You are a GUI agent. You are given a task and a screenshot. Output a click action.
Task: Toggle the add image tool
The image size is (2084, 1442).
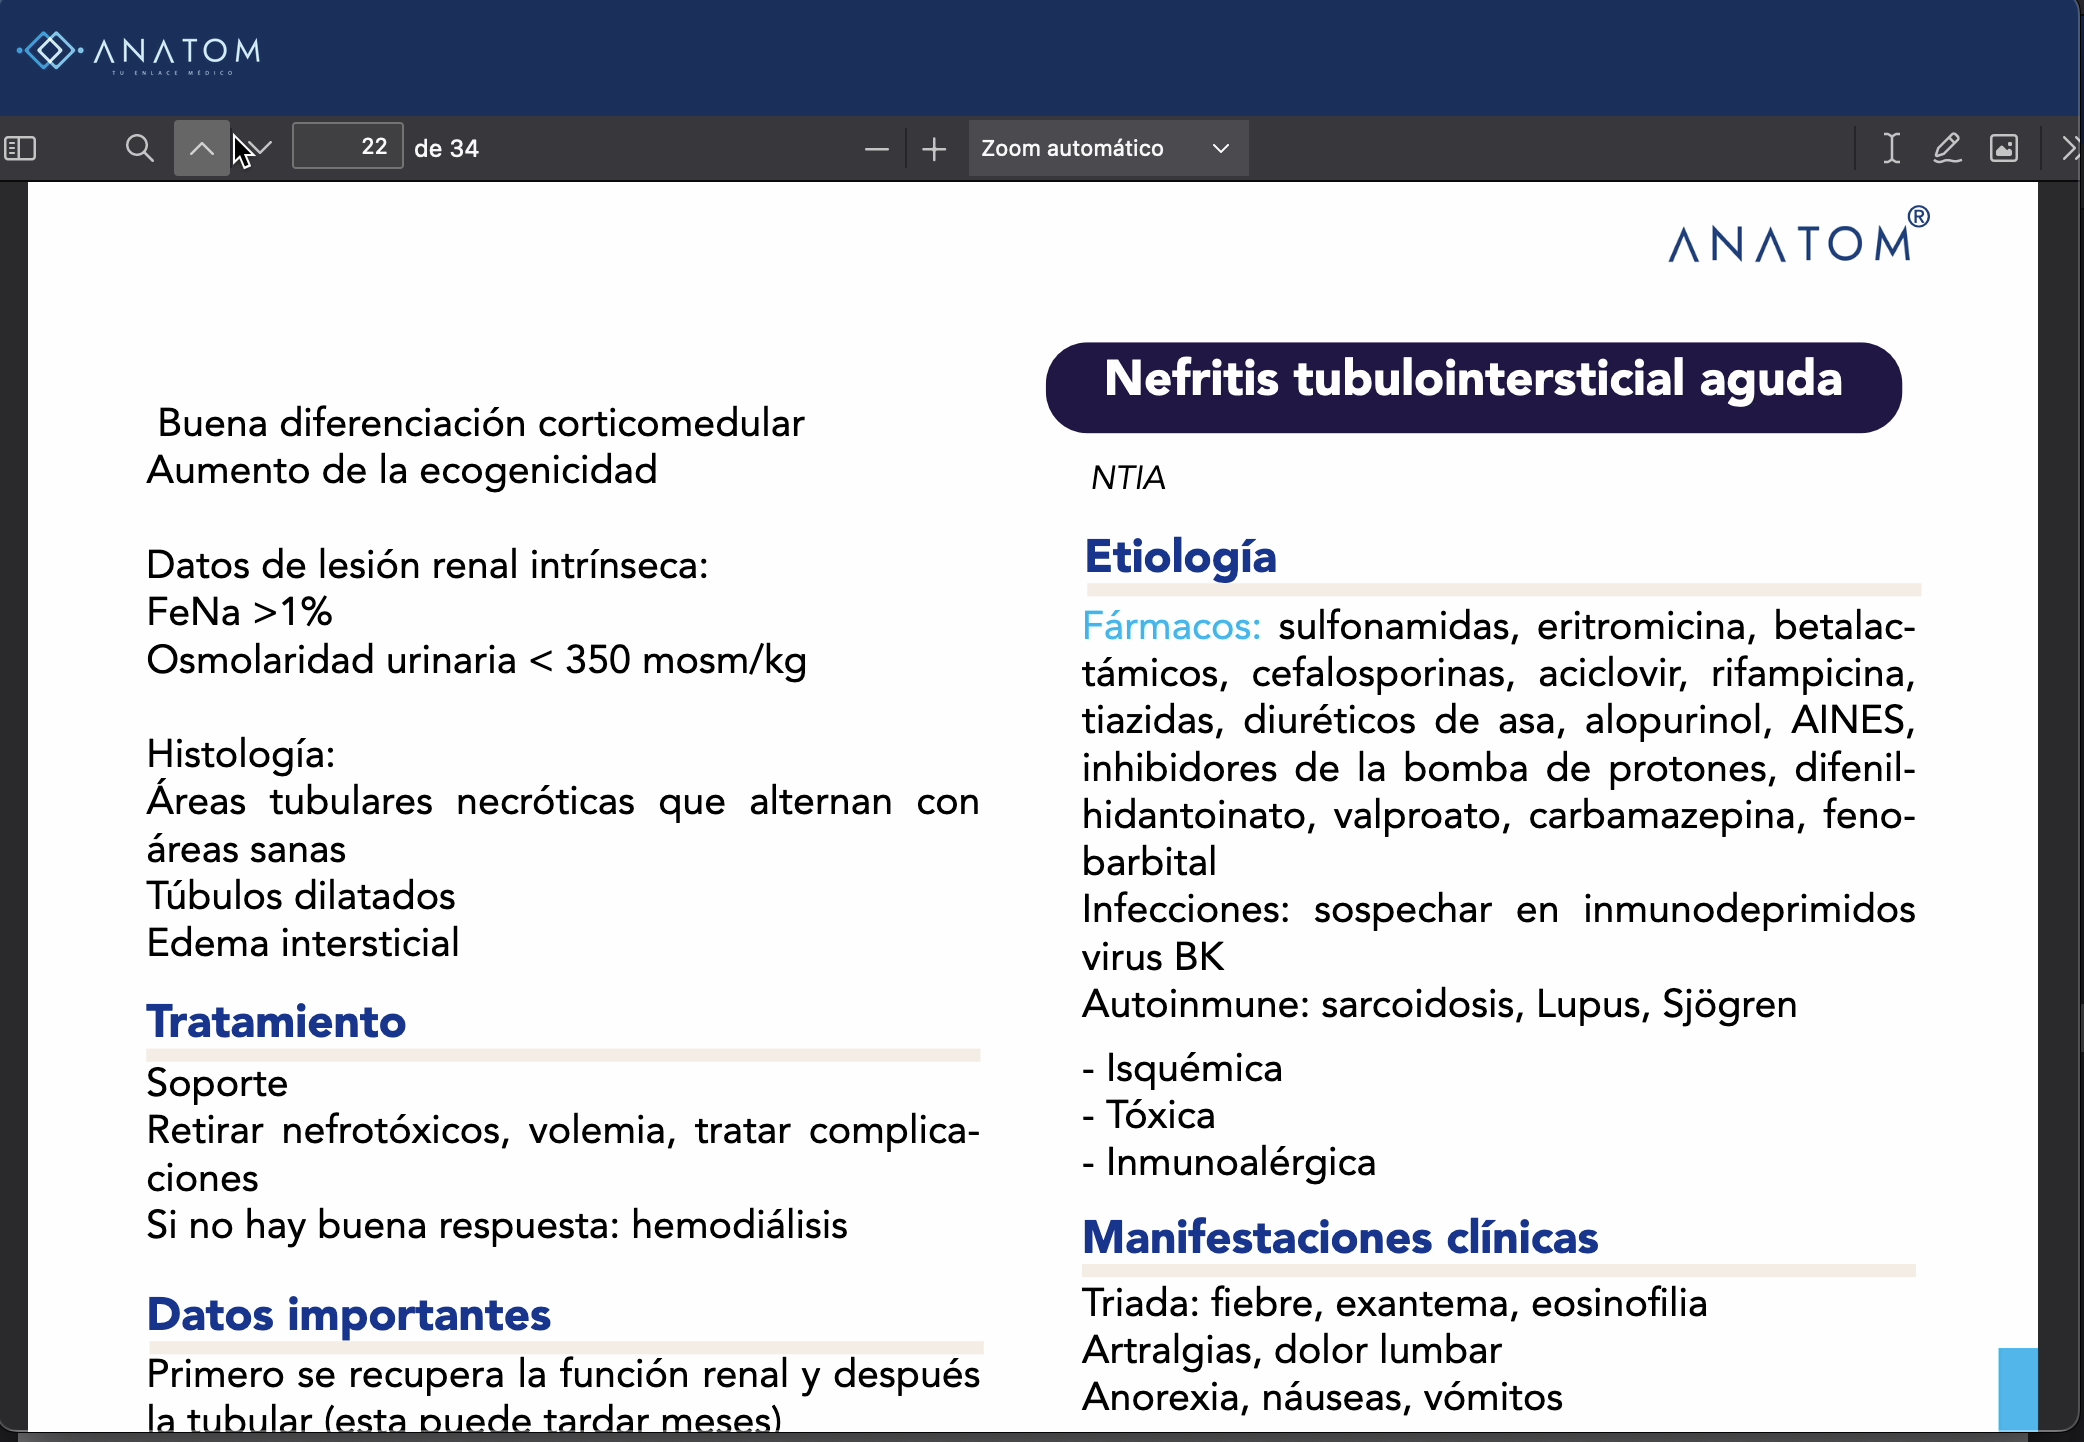(2004, 149)
